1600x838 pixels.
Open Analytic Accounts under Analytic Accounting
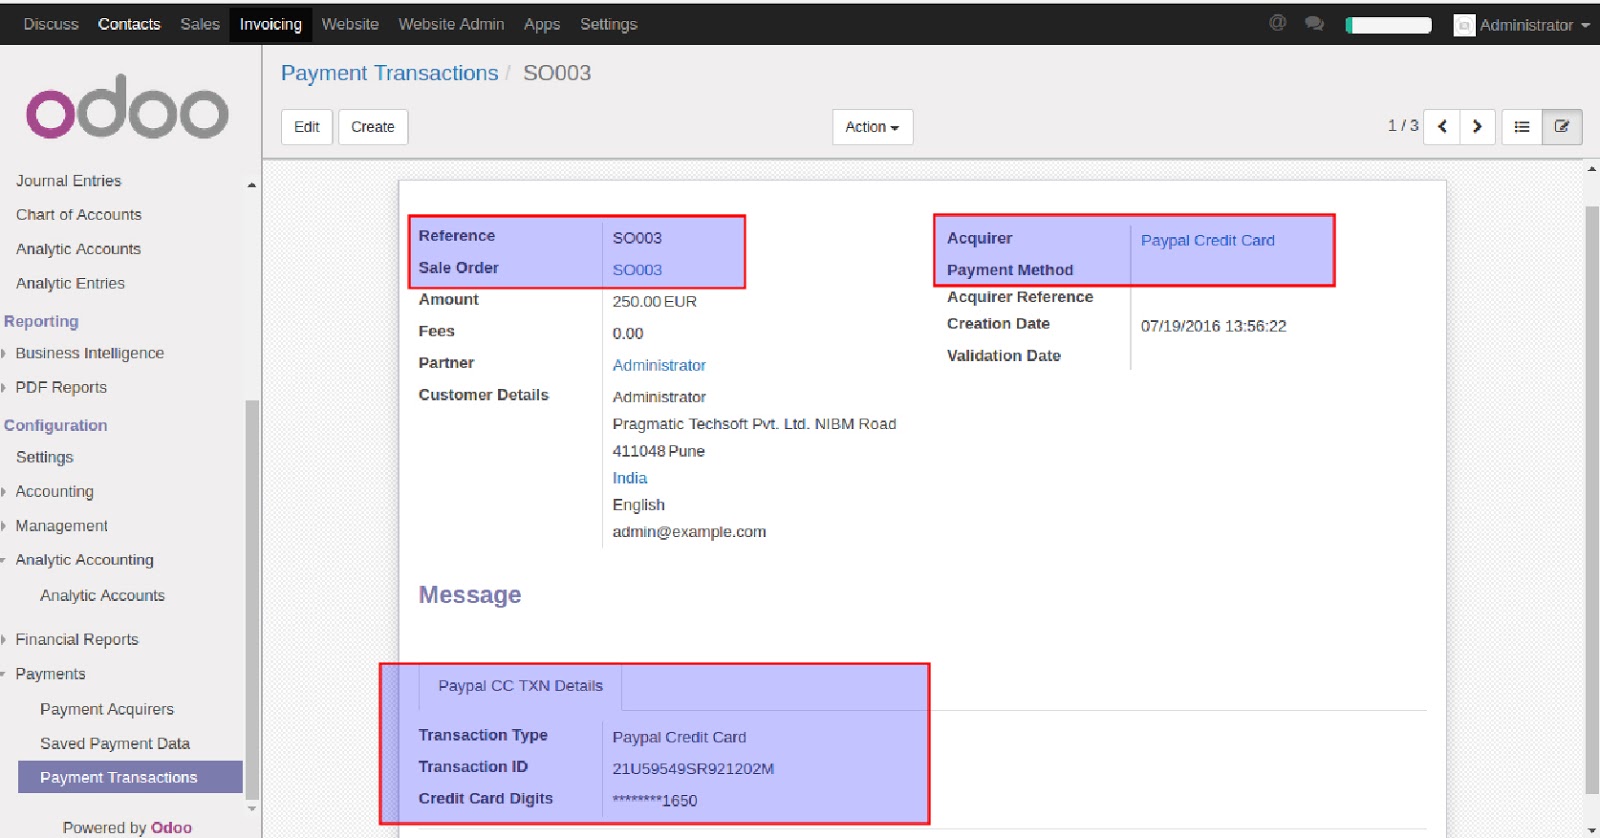pyautogui.click(x=102, y=595)
